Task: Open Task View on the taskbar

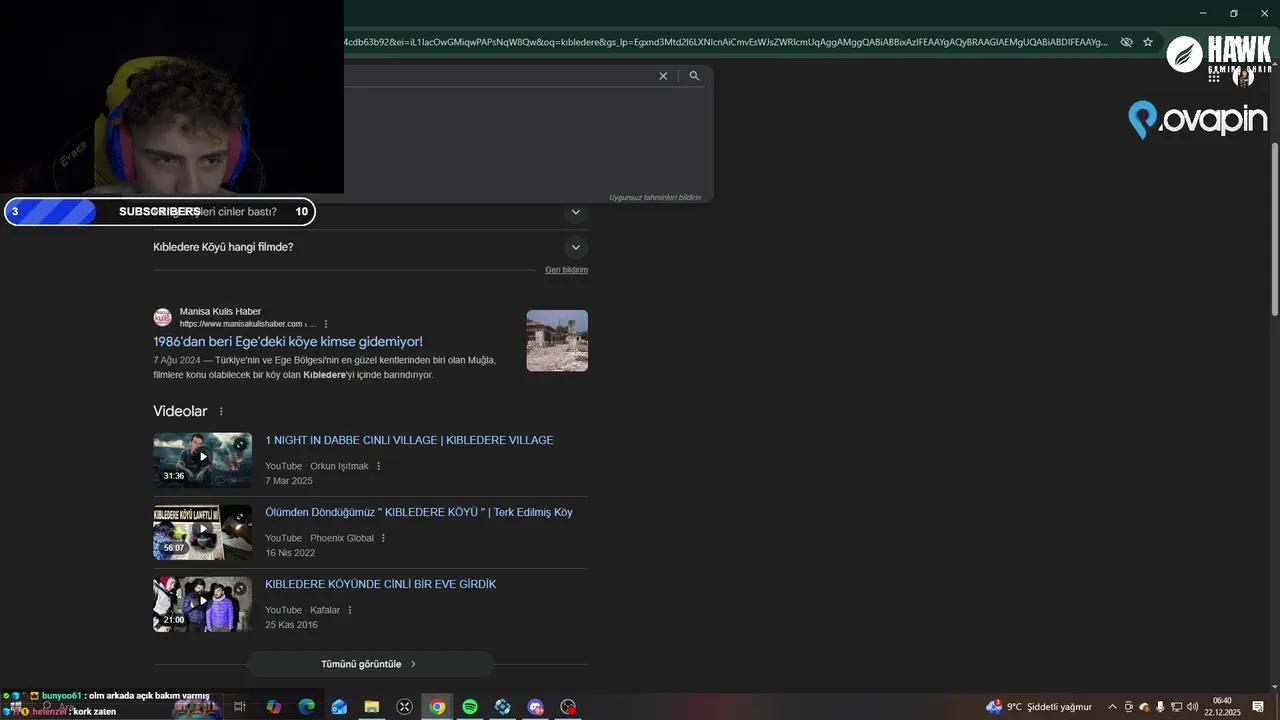Action: [240, 707]
